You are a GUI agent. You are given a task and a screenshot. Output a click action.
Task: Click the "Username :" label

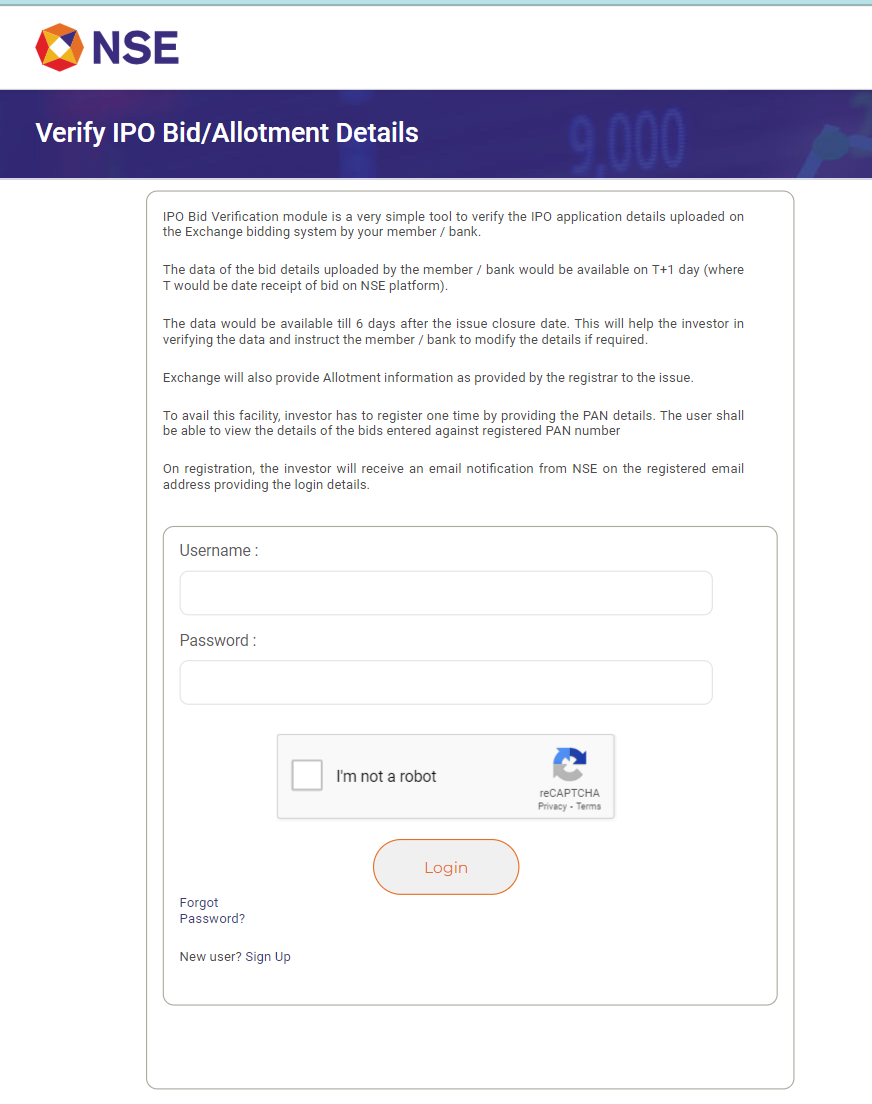click(x=219, y=551)
